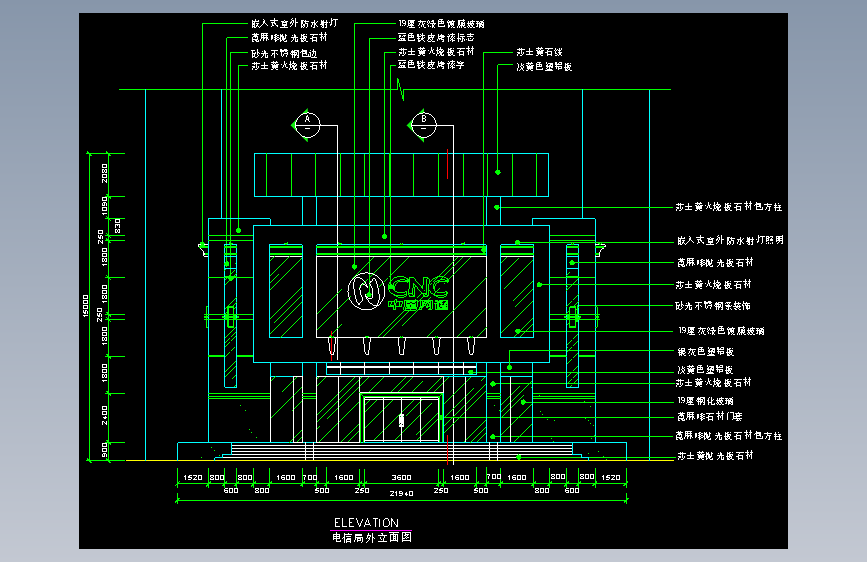This screenshot has height=562, width=867.
Task: Click the 15000 overall height dimension
Action: (85, 306)
